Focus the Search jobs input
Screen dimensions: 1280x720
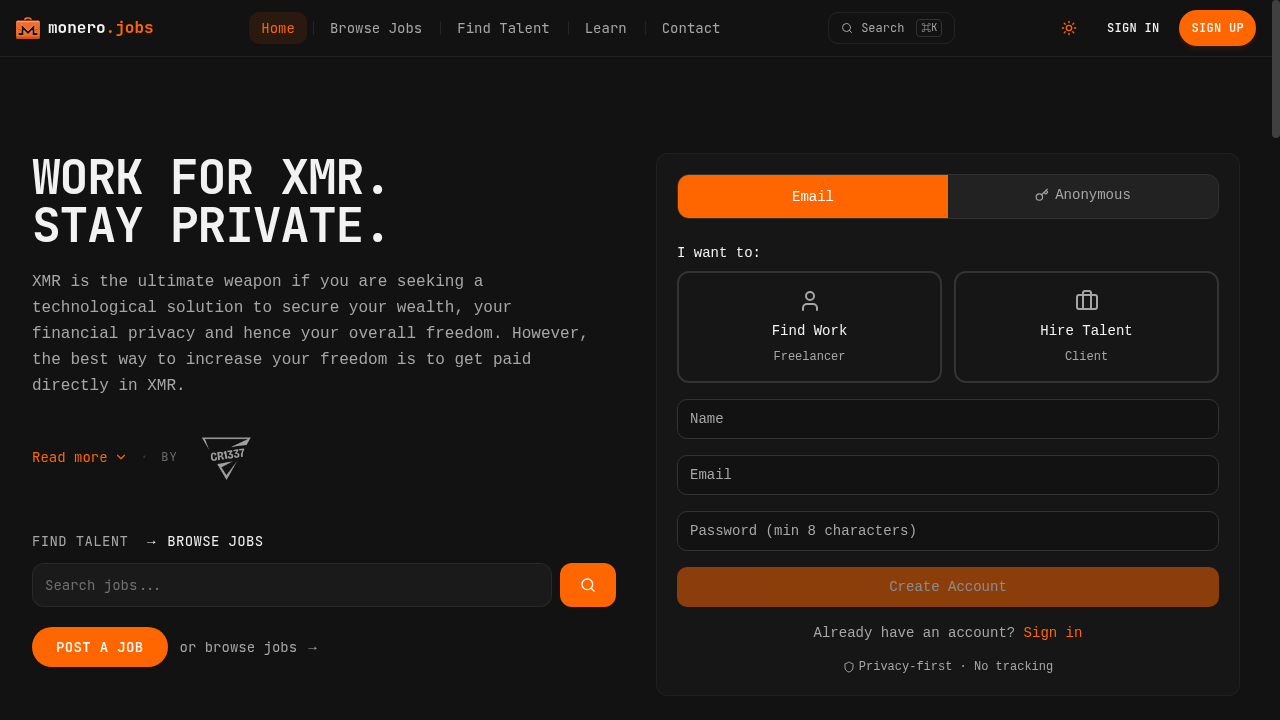pos(292,585)
